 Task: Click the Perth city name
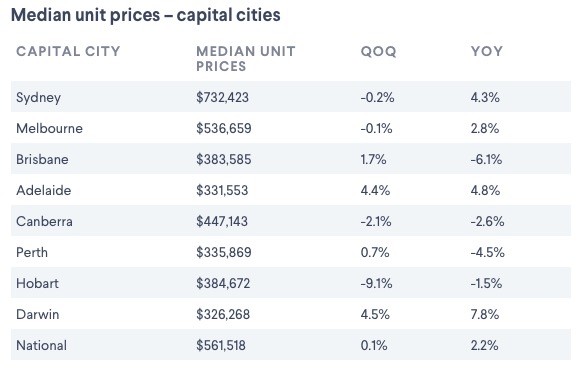point(32,253)
